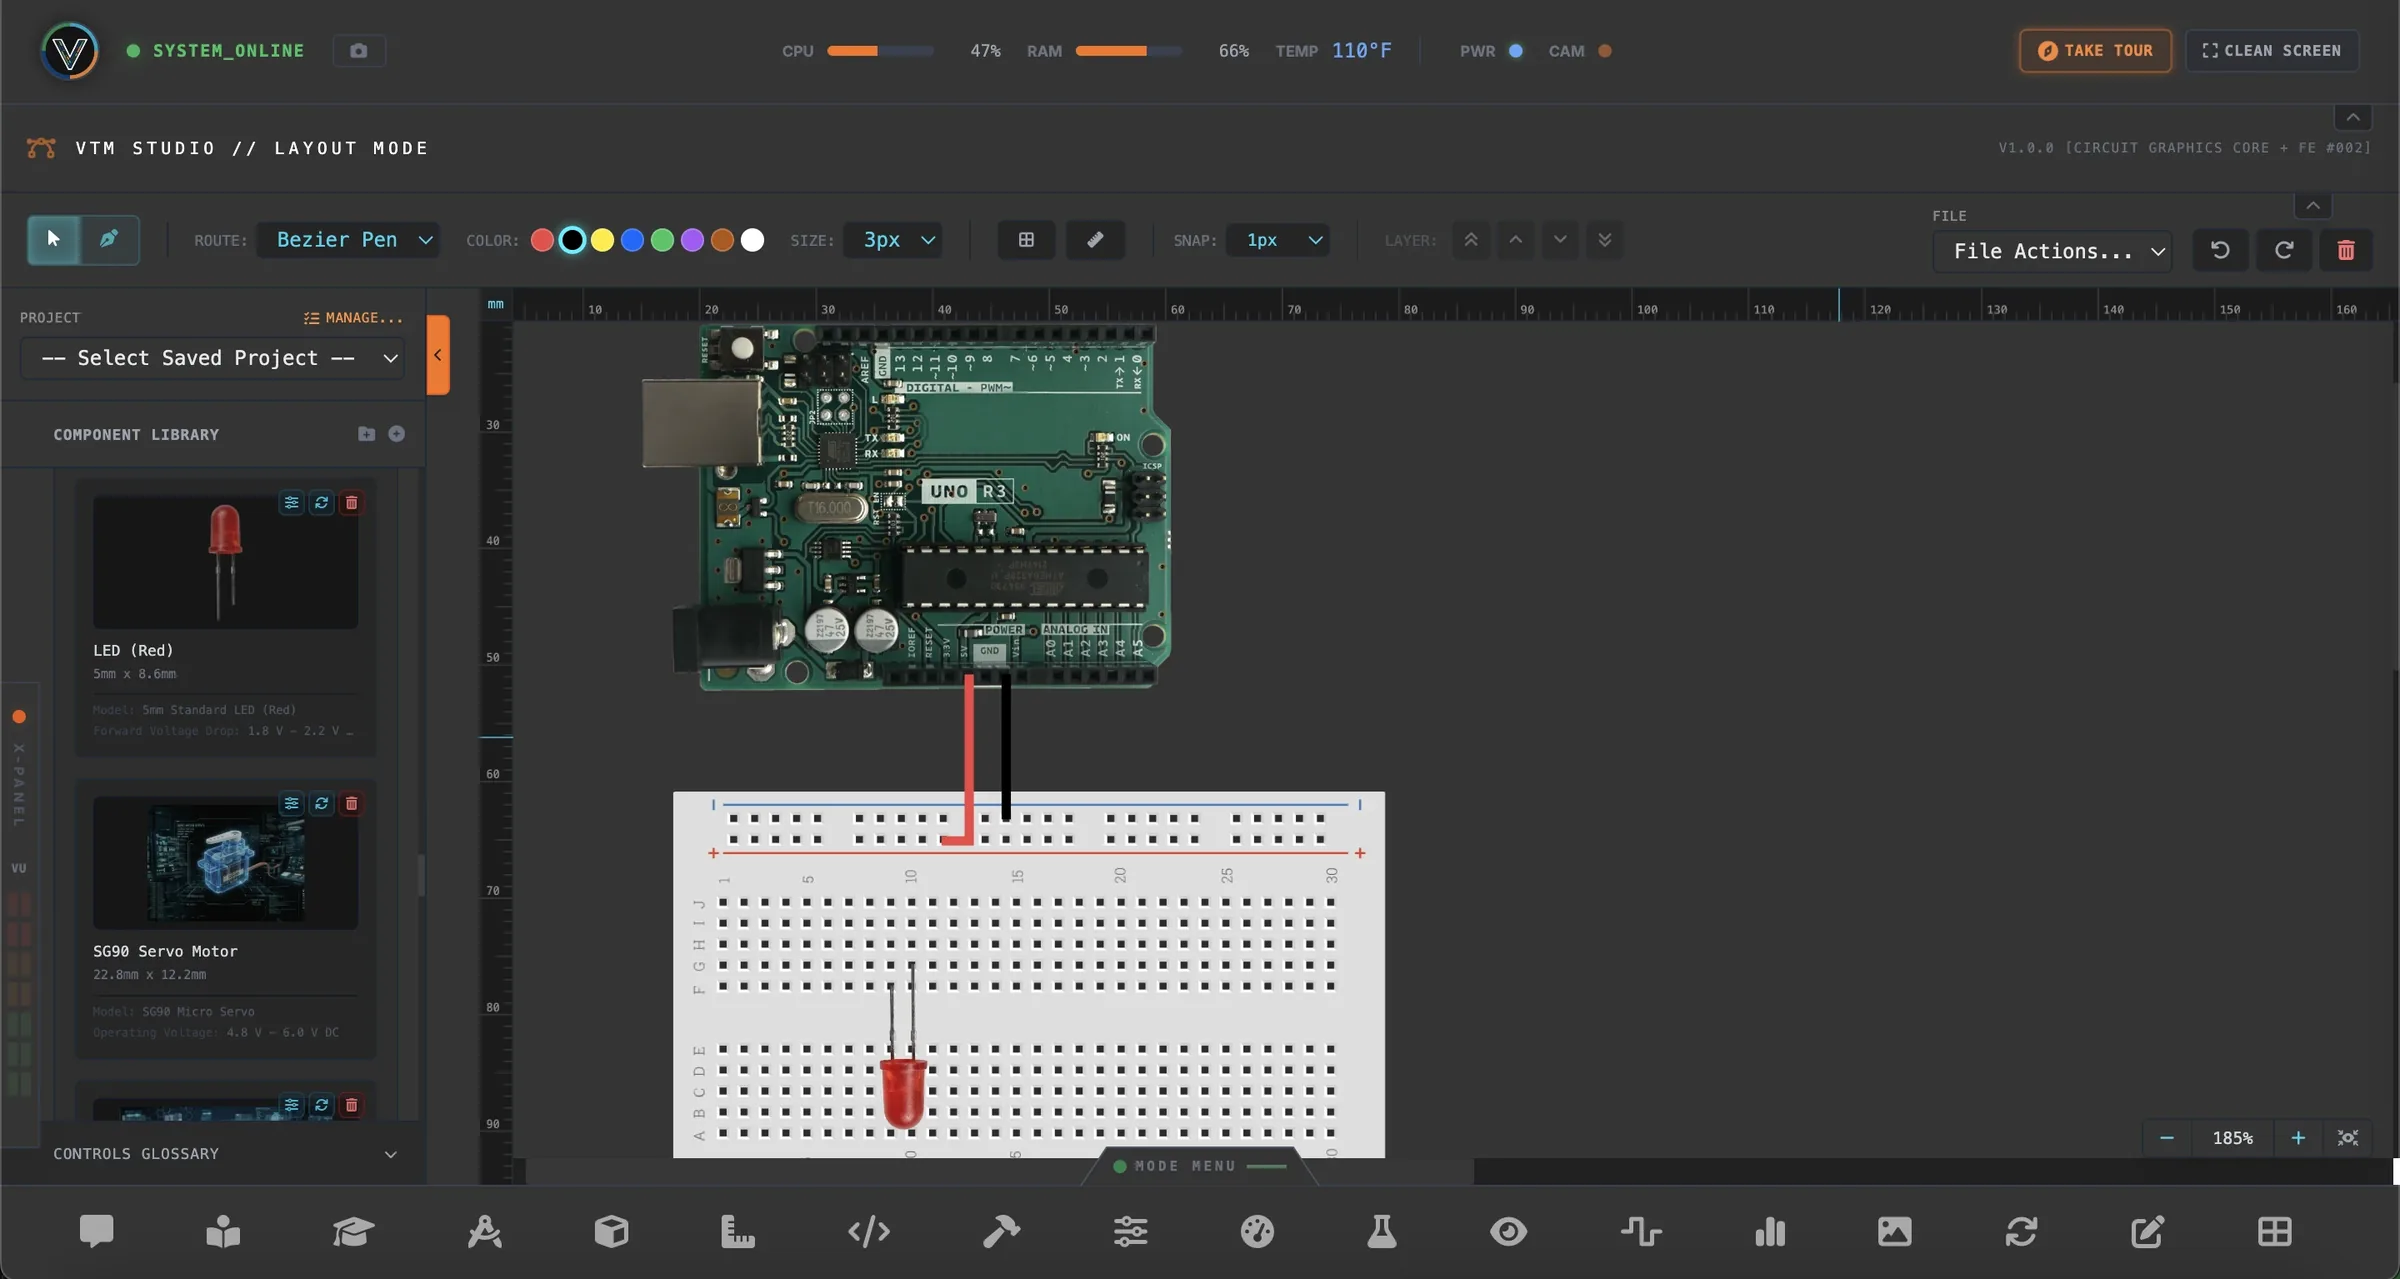Screen dimensions: 2400x1279
Task: Open the 3D cube mode icon
Action: click(611, 1231)
